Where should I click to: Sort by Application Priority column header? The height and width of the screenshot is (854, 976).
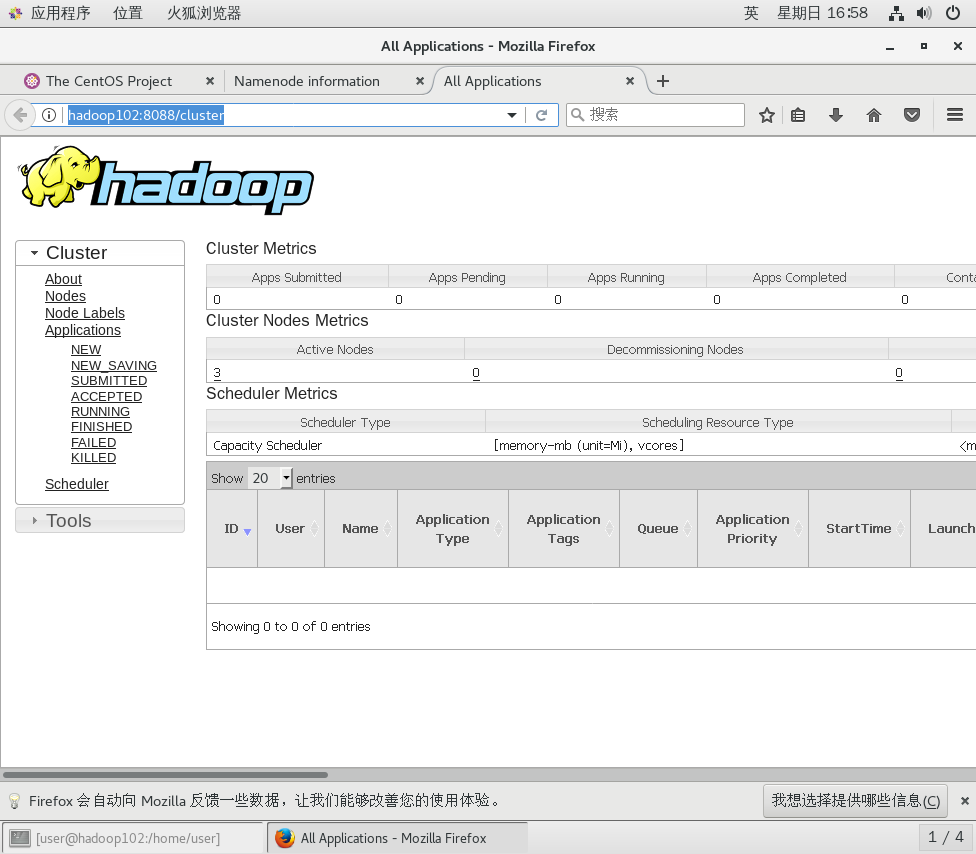pos(753,528)
